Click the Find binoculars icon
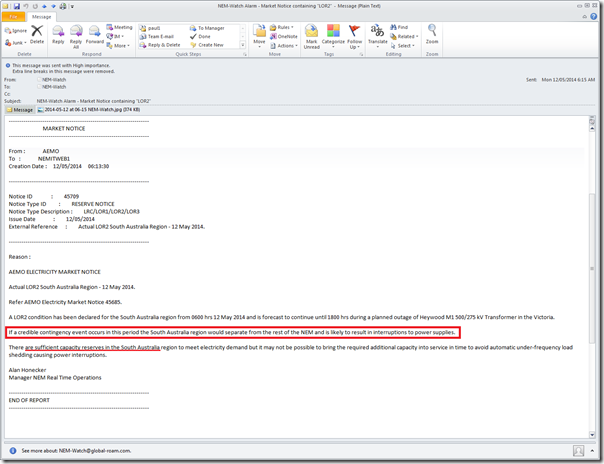The image size is (604, 464). pos(399,27)
